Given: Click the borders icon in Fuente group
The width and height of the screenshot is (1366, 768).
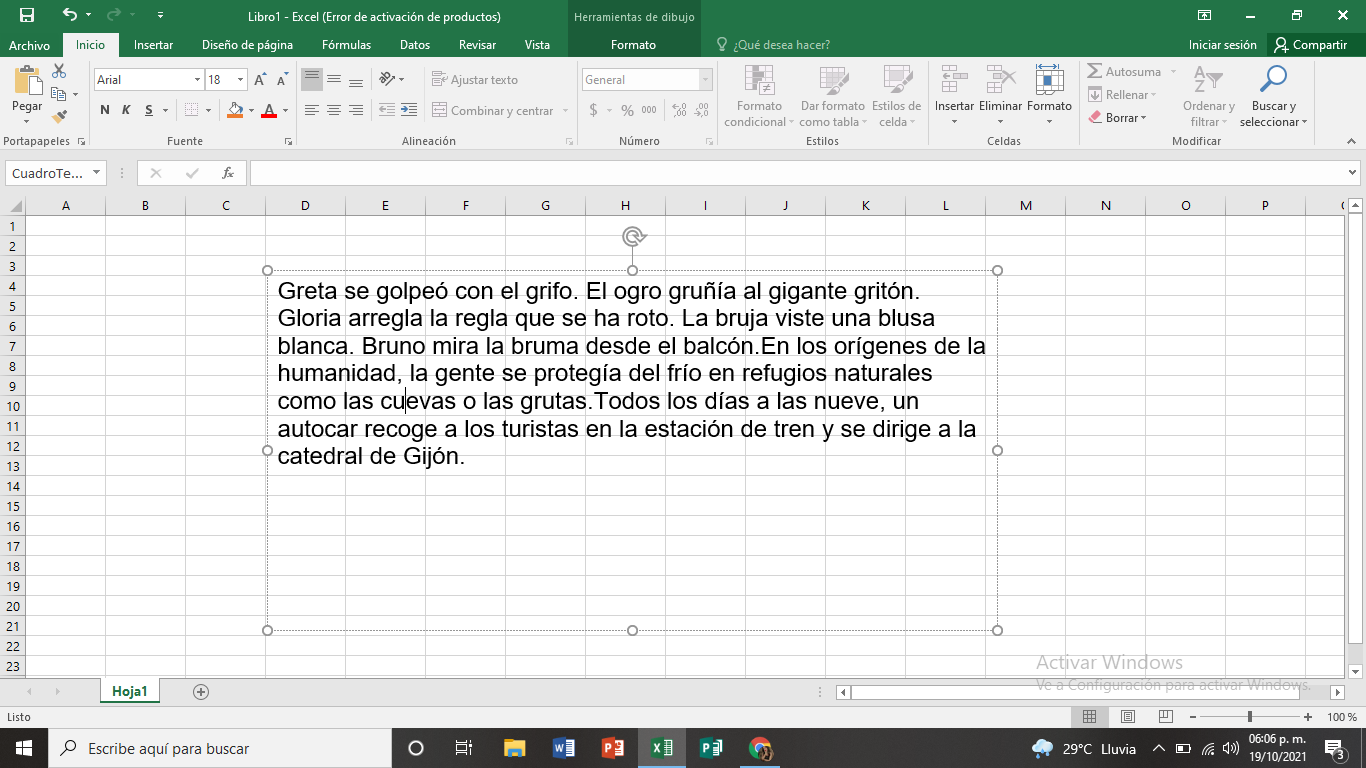Looking at the screenshot, I should (x=192, y=110).
